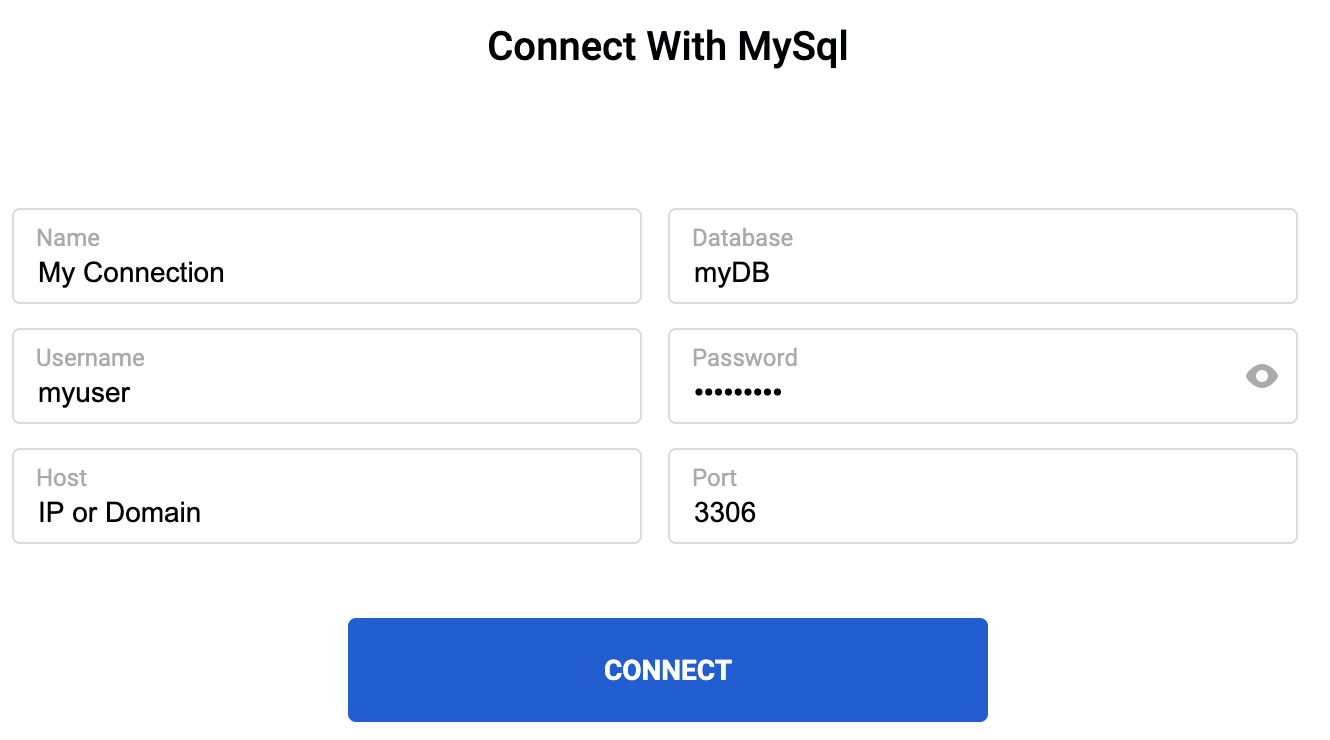1330x740 pixels.
Task: Click the 'Password' field label
Action: [745, 358]
